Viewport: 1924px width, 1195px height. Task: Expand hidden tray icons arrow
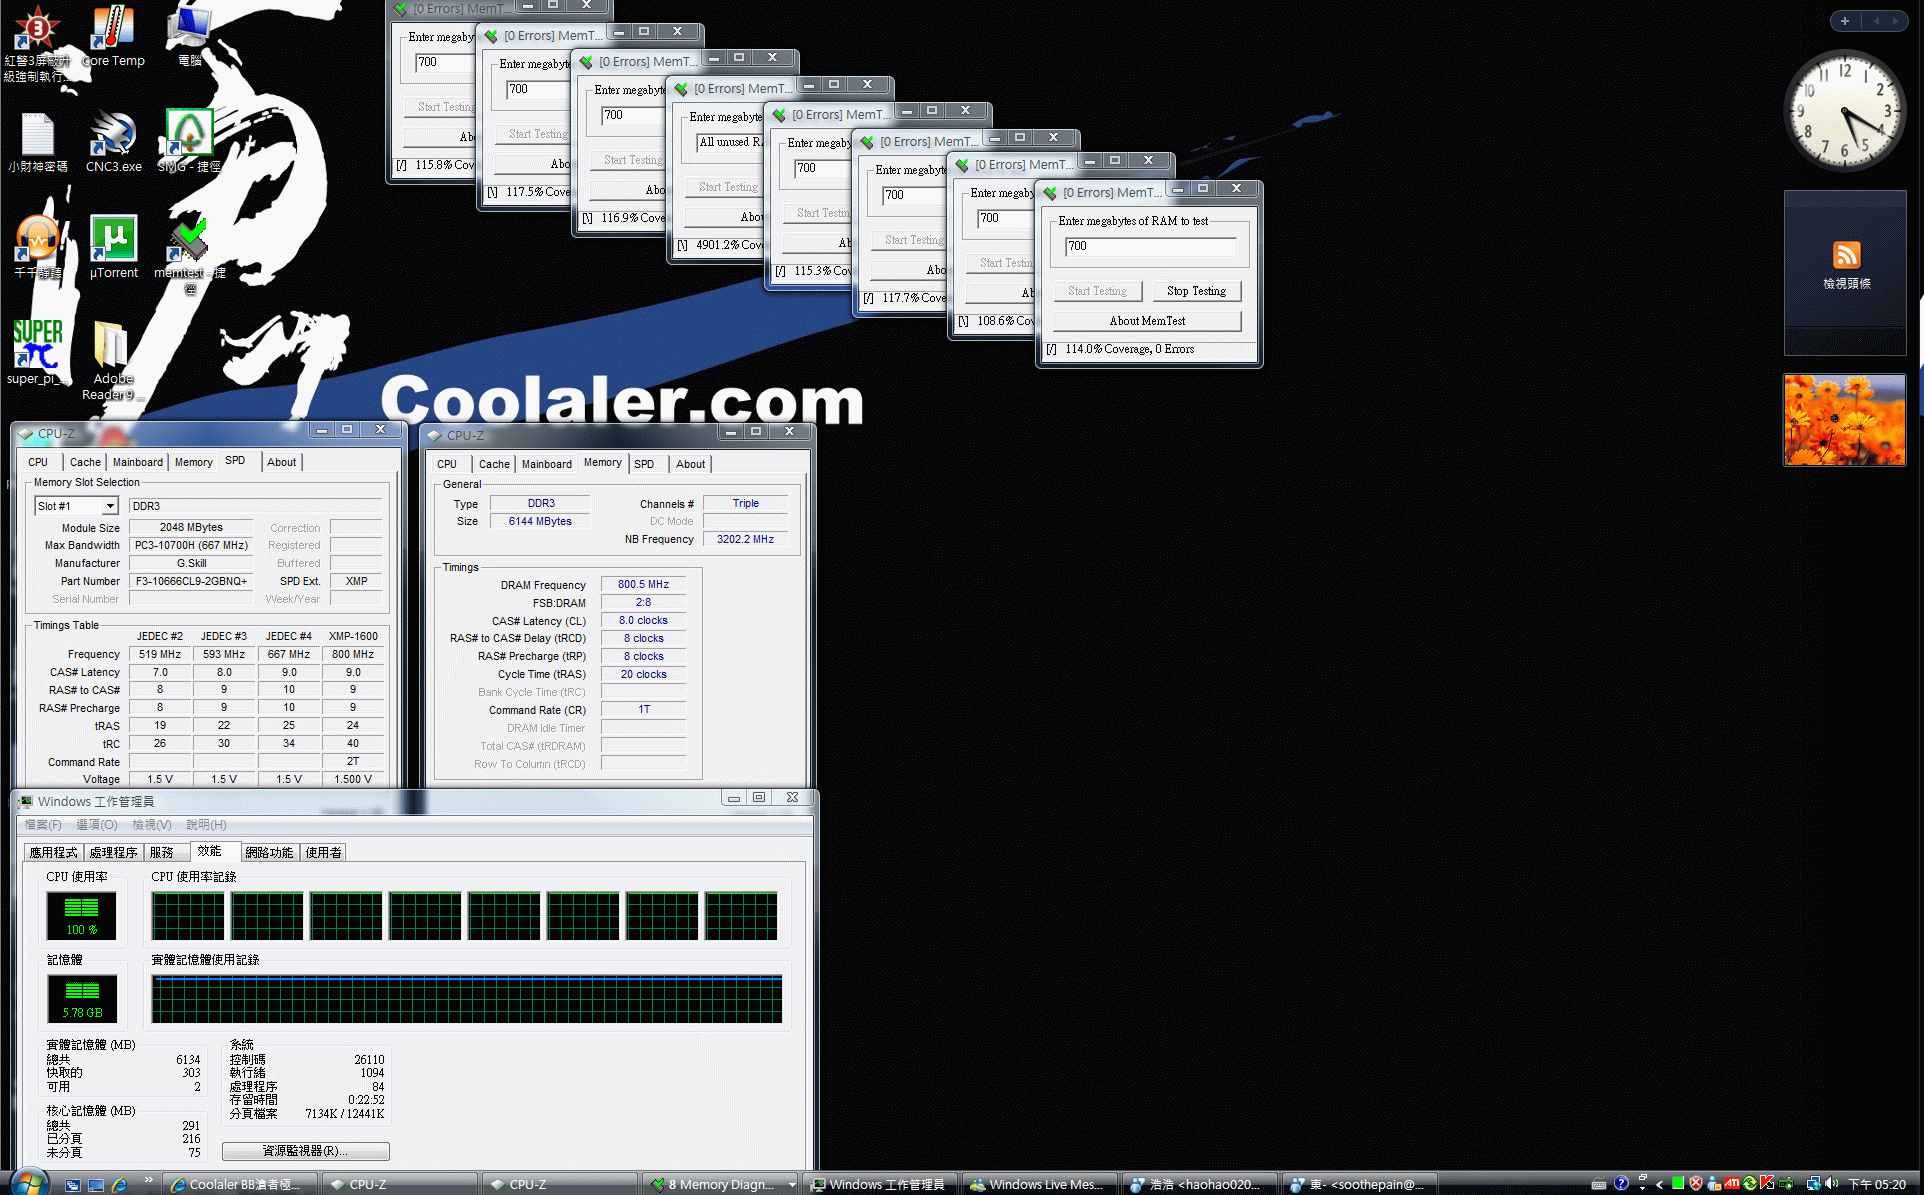(1660, 1184)
